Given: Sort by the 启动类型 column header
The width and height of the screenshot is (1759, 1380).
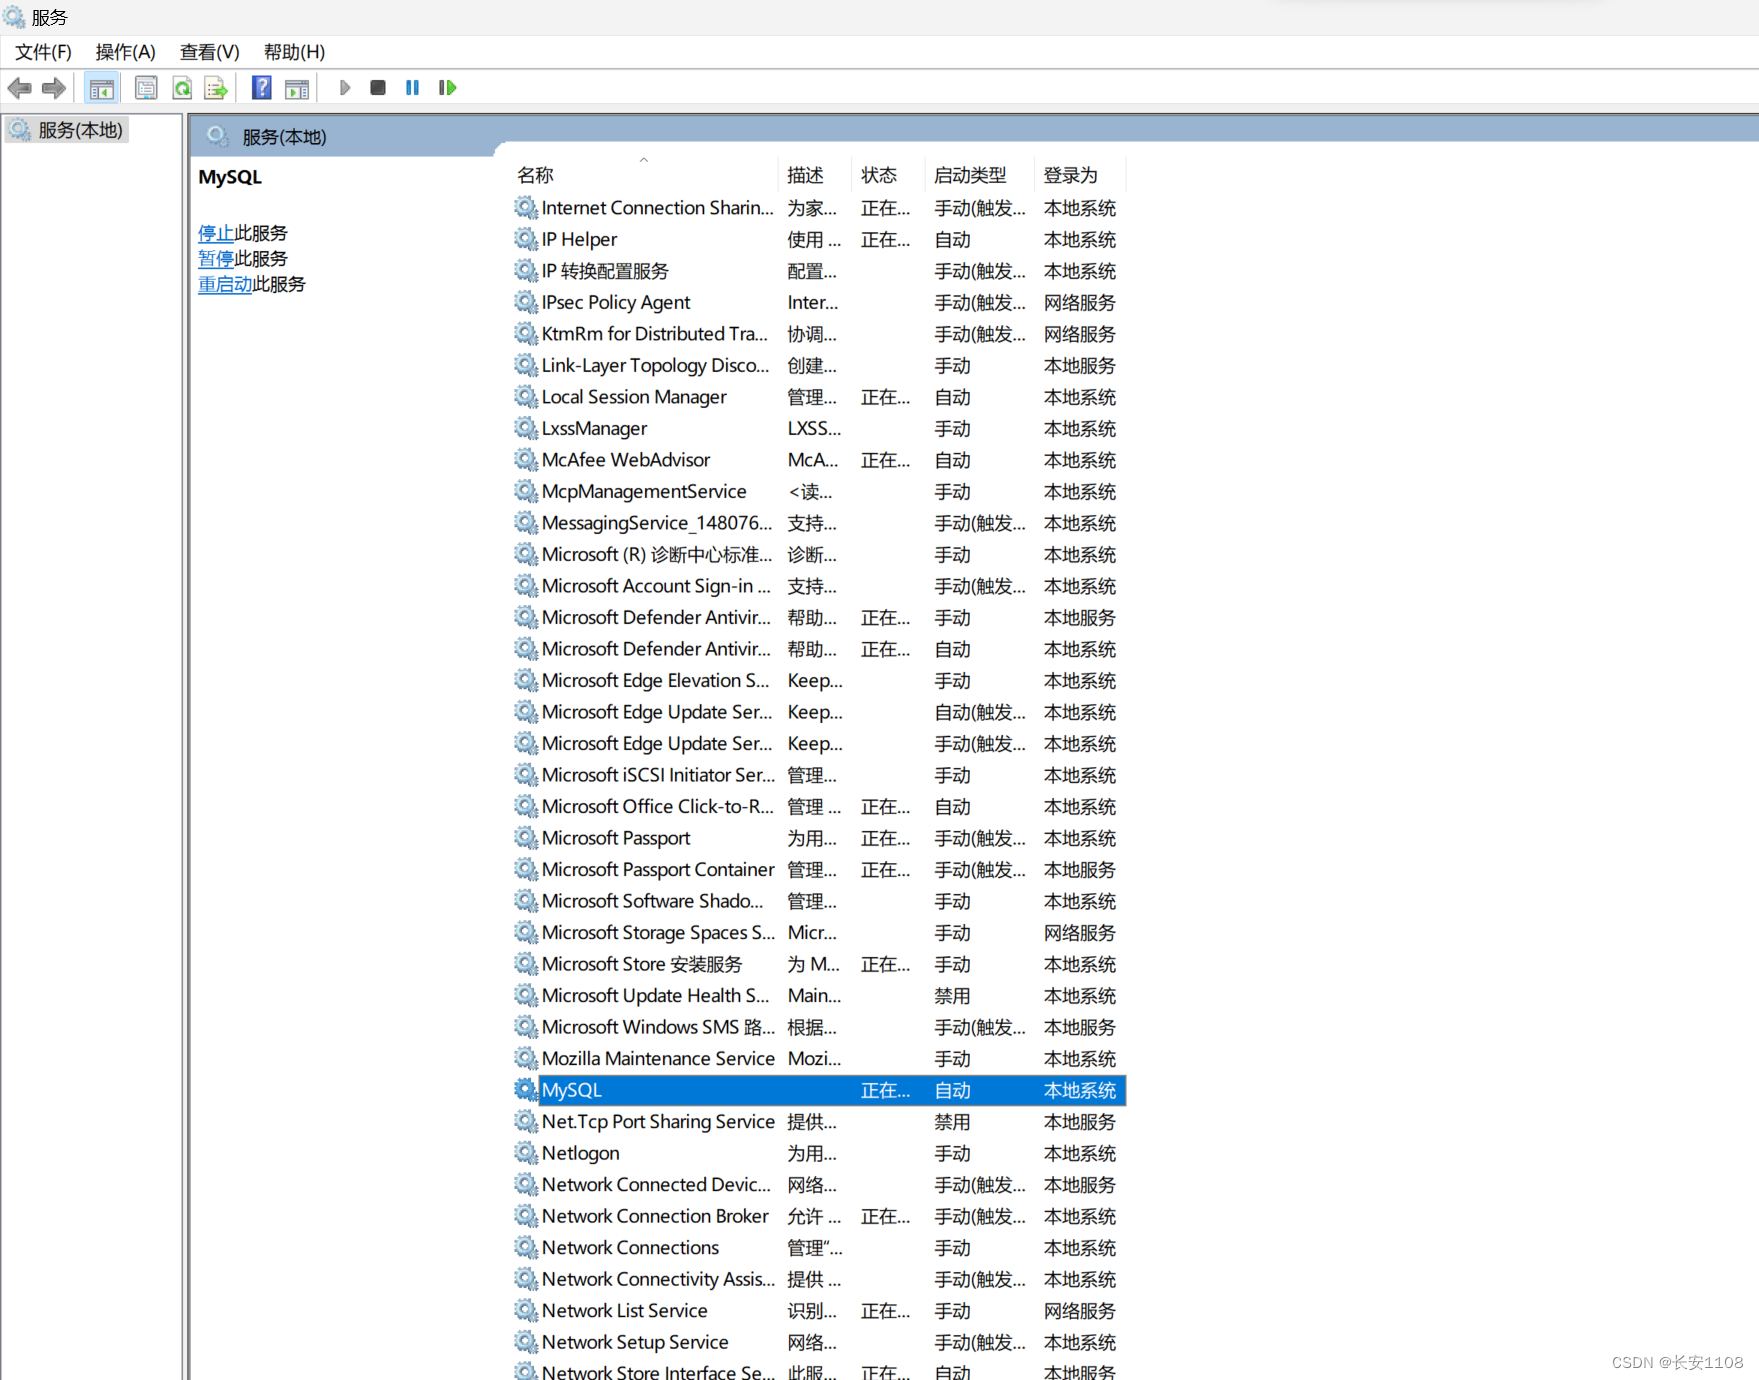Looking at the screenshot, I should 980,175.
